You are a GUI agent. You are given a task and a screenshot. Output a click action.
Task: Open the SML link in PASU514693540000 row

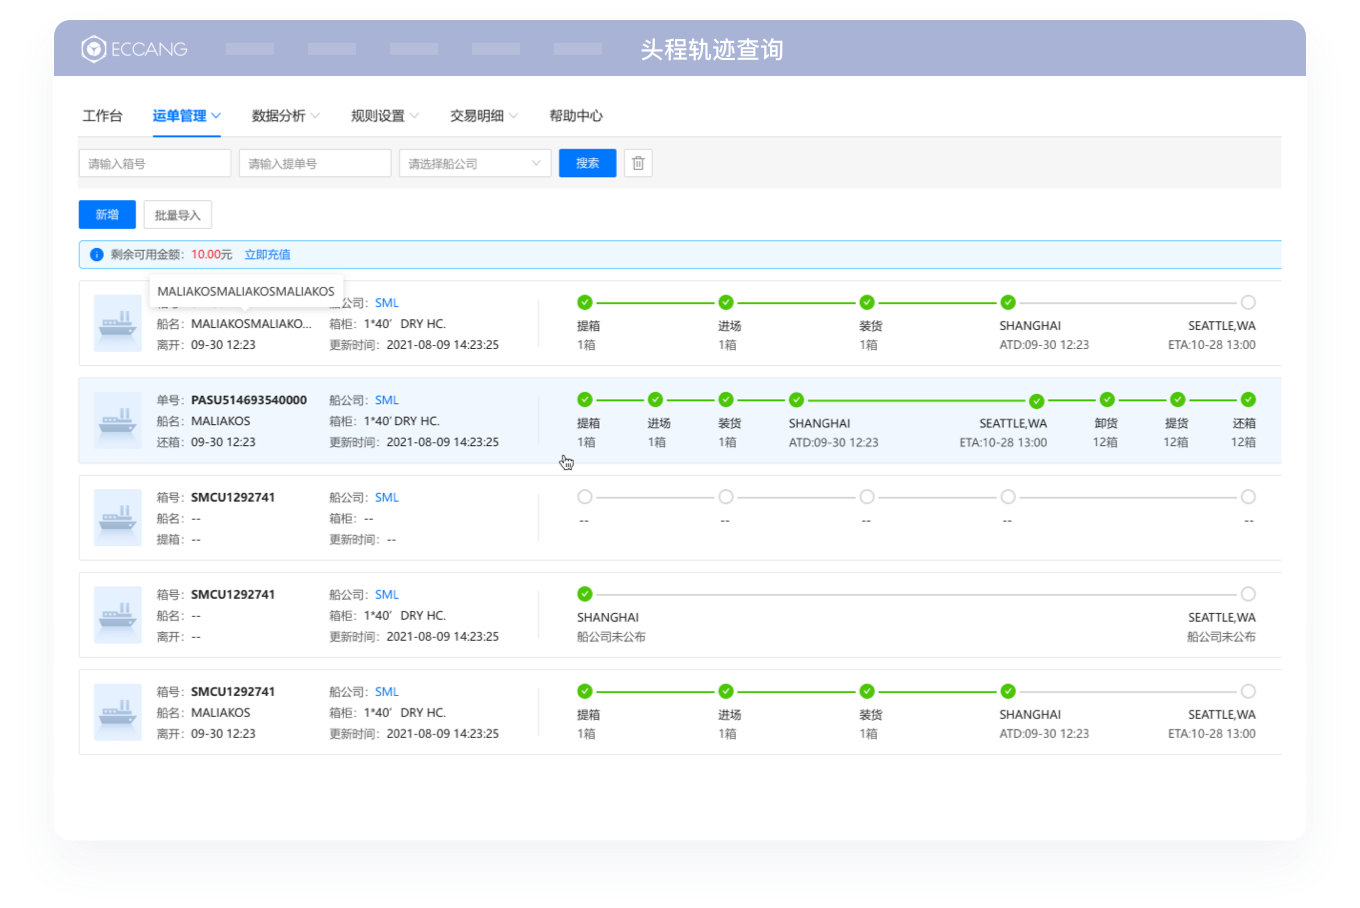387,400
